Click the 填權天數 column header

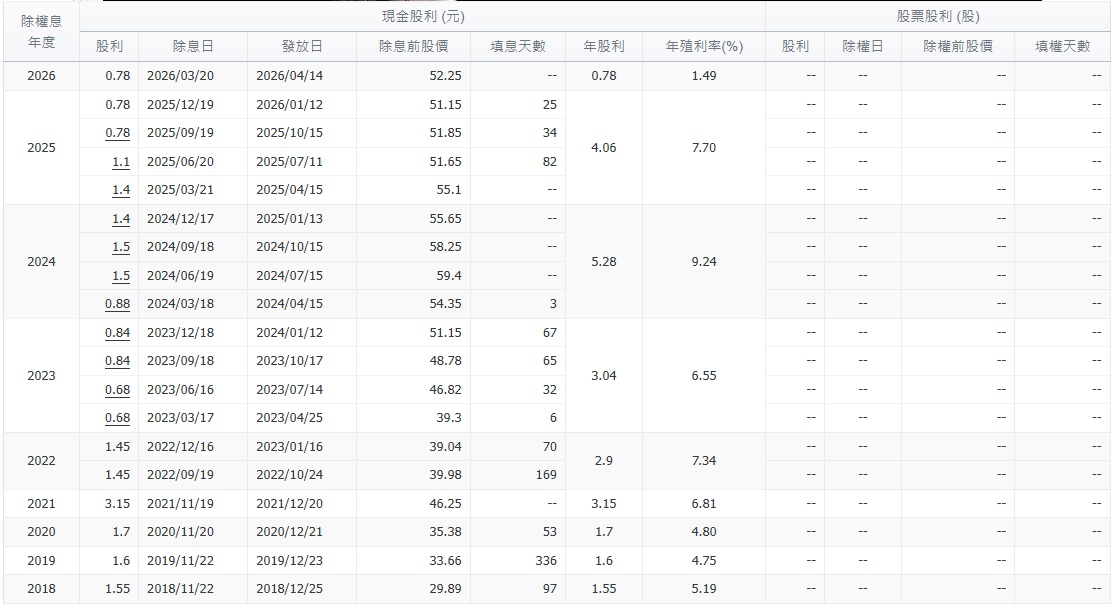tap(1062, 45)
